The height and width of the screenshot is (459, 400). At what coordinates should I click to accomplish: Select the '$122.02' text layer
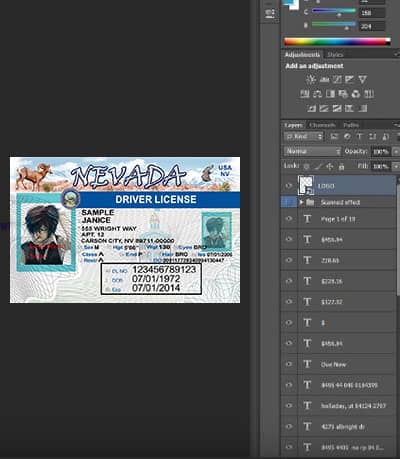pos(338,302)
